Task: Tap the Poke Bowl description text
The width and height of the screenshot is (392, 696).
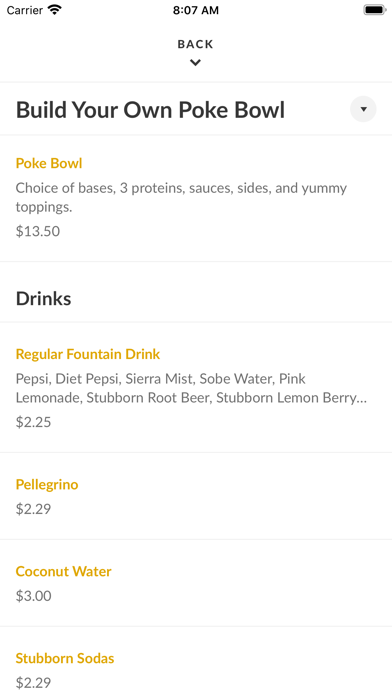Action: click(x=181, y=197)
